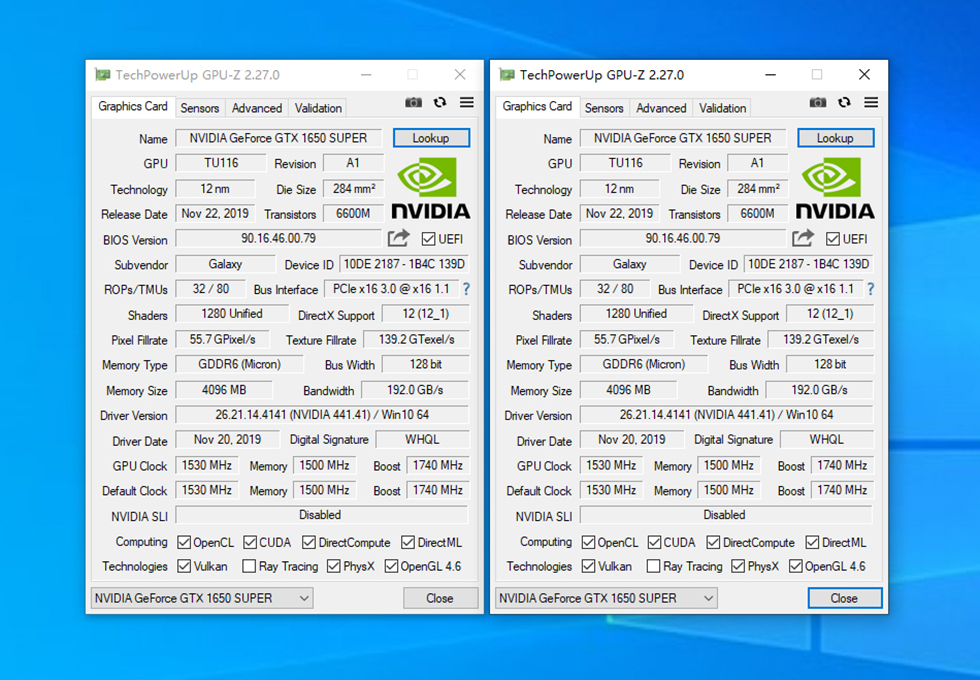The image size is (980, 680).
Task: Toggle PhysX checkbox in left window
Action: (x=334, y=566)
